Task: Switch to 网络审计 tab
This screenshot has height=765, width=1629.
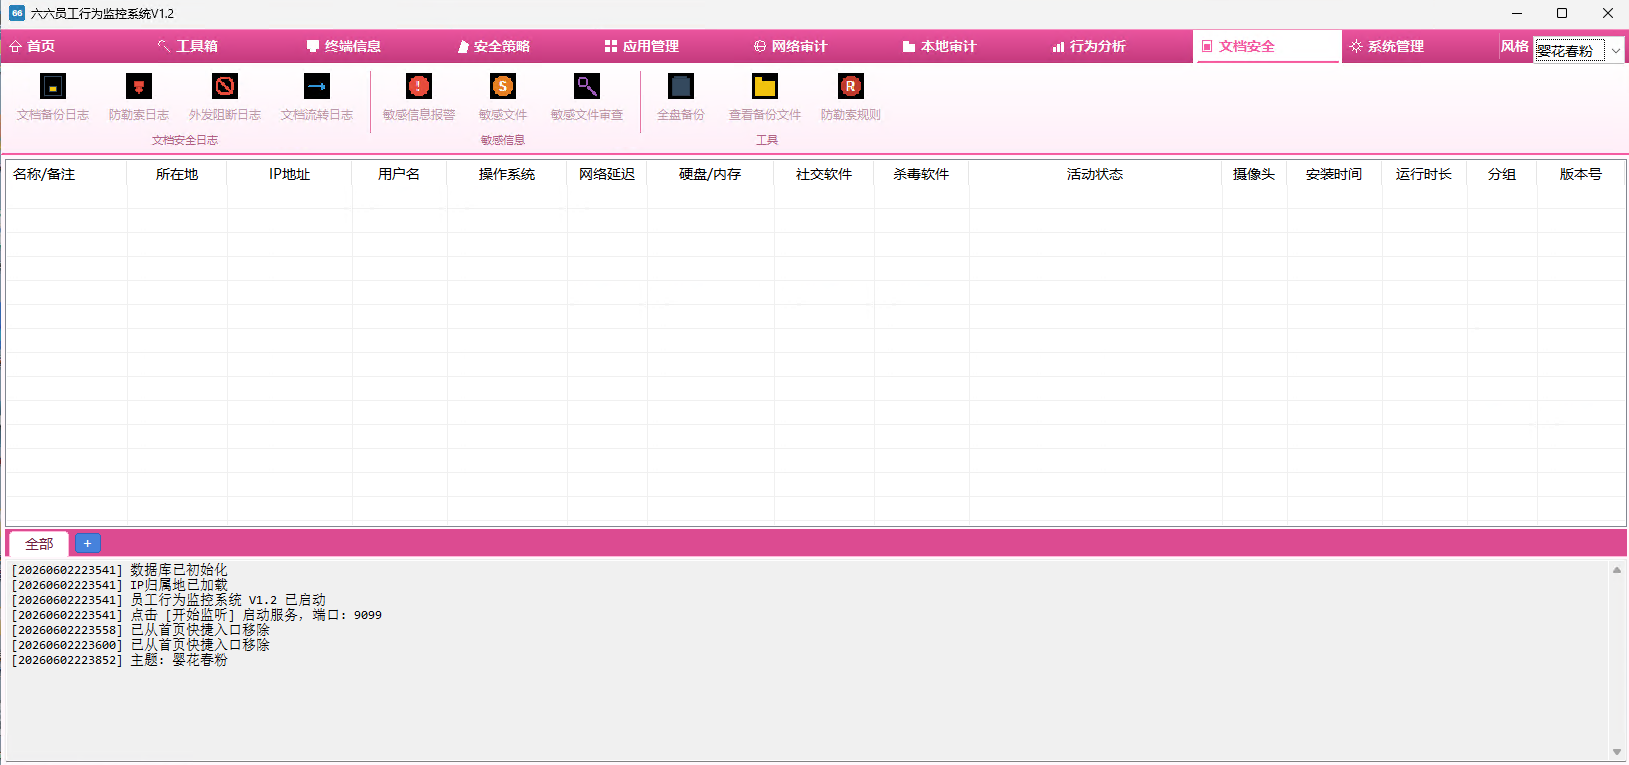Action: coord(791,46)
